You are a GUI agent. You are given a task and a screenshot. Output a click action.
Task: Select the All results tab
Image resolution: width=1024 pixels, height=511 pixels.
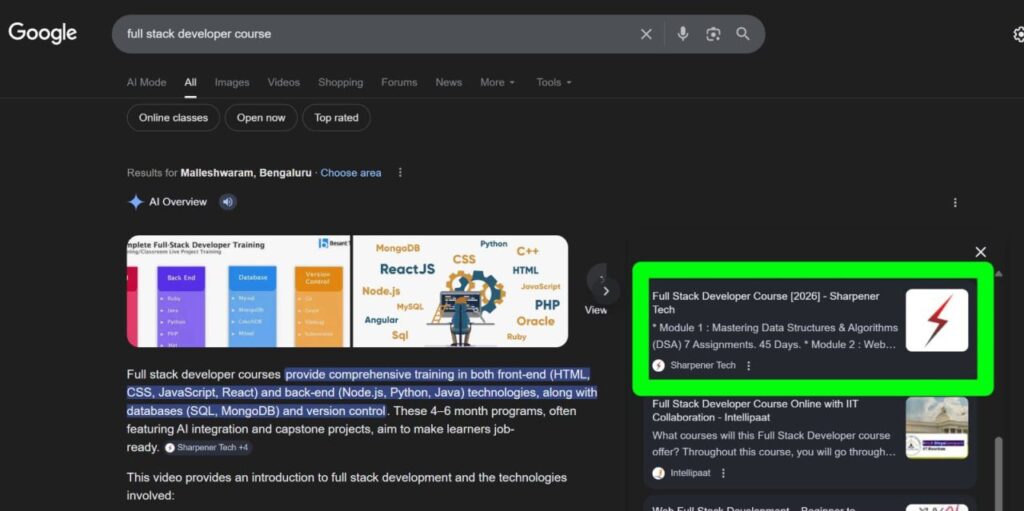(190, 82)
